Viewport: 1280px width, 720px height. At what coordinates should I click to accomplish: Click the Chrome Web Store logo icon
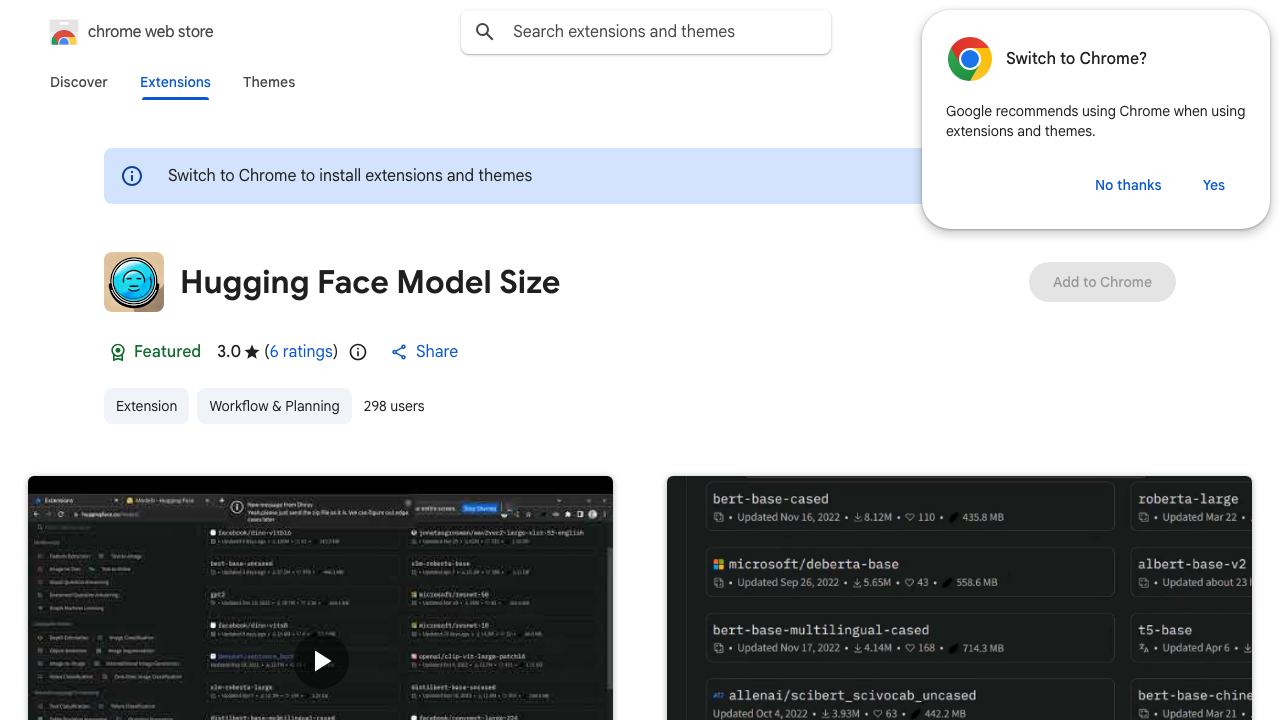pyautogui.click(x=64, y=32)
